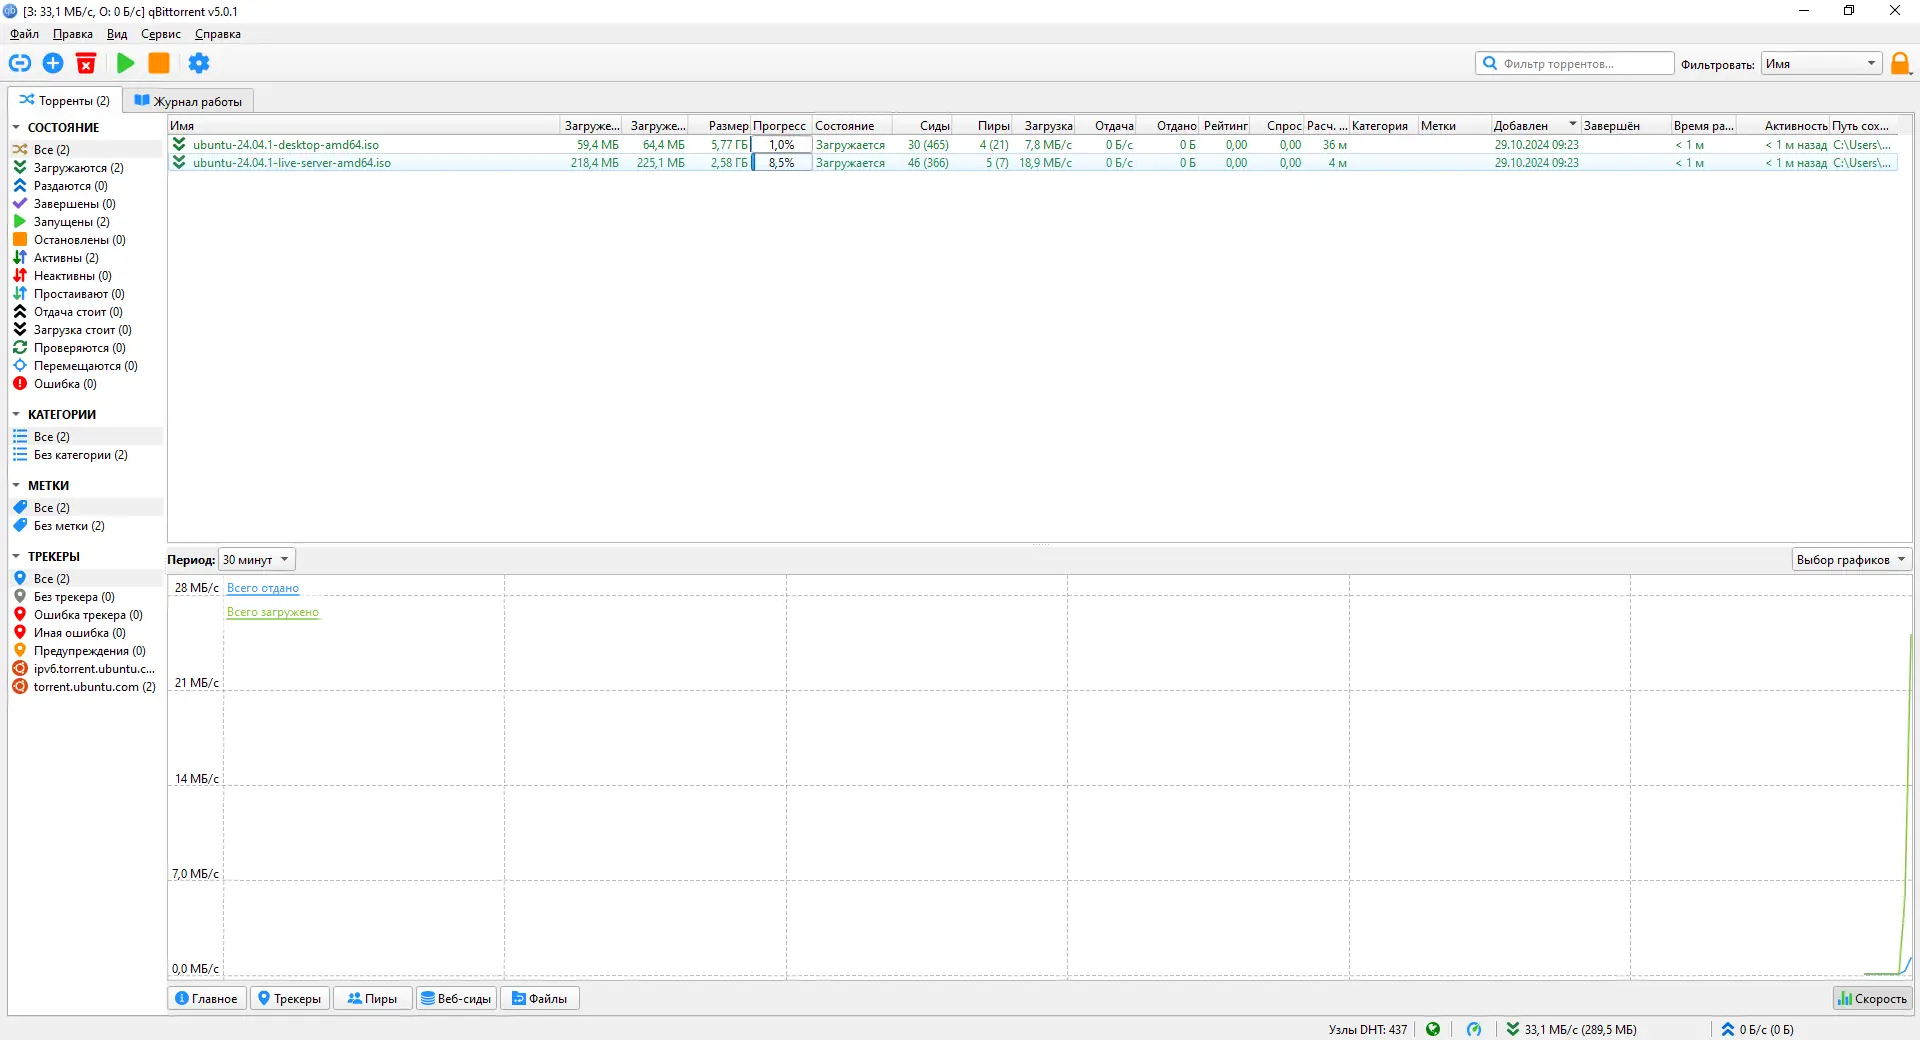1920x1040 pixels.
Task: Select the Раздаются (0) status filter
Action: click(85, 186)
